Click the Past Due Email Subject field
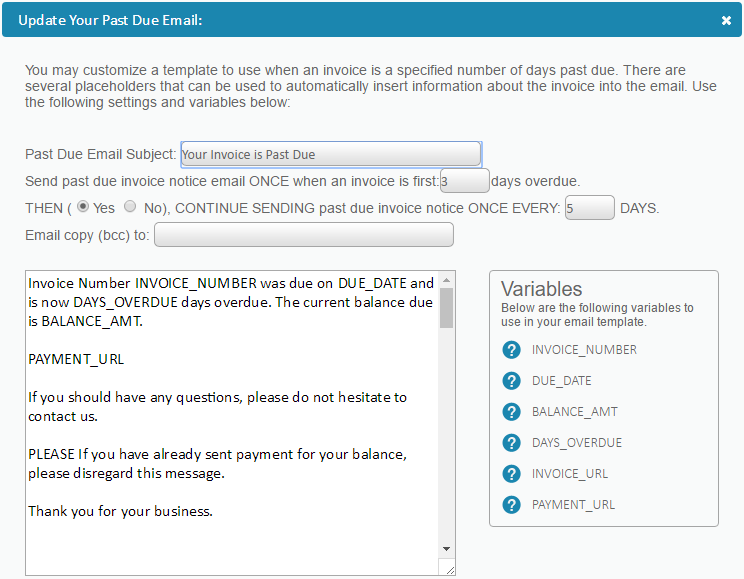 [330, 154]
